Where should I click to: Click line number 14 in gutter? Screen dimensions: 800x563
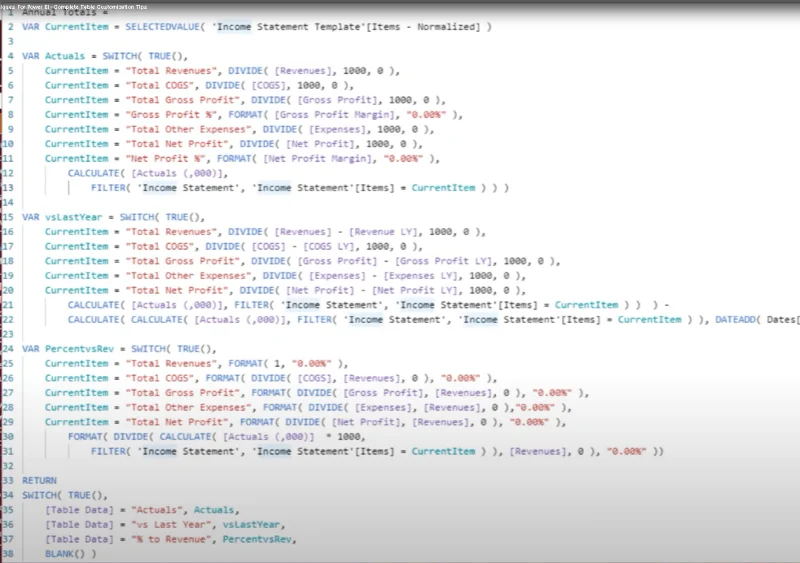click(x=8, y=202)
